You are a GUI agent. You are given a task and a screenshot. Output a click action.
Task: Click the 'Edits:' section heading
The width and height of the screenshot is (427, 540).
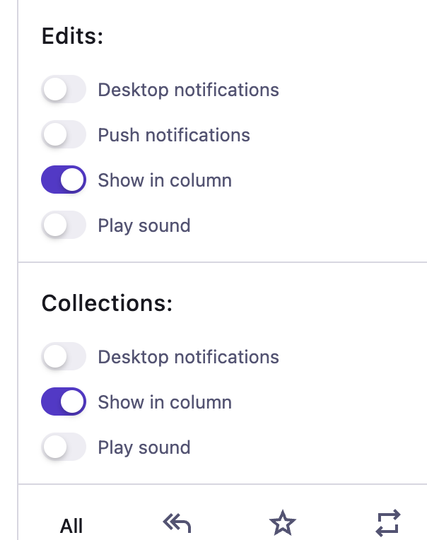[72, 36]
